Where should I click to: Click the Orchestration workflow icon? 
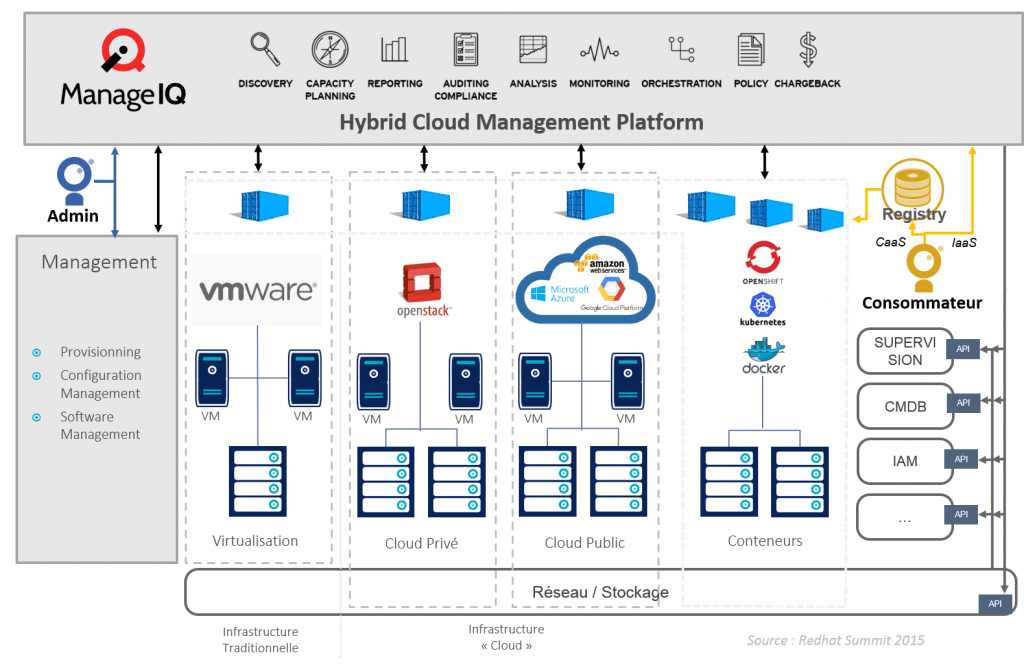[x=681, y=49]
